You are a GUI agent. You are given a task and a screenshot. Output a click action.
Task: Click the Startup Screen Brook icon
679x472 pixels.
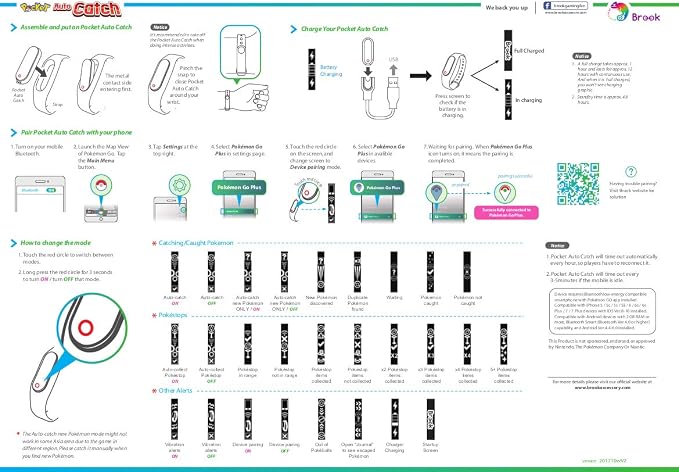(430, 419)
